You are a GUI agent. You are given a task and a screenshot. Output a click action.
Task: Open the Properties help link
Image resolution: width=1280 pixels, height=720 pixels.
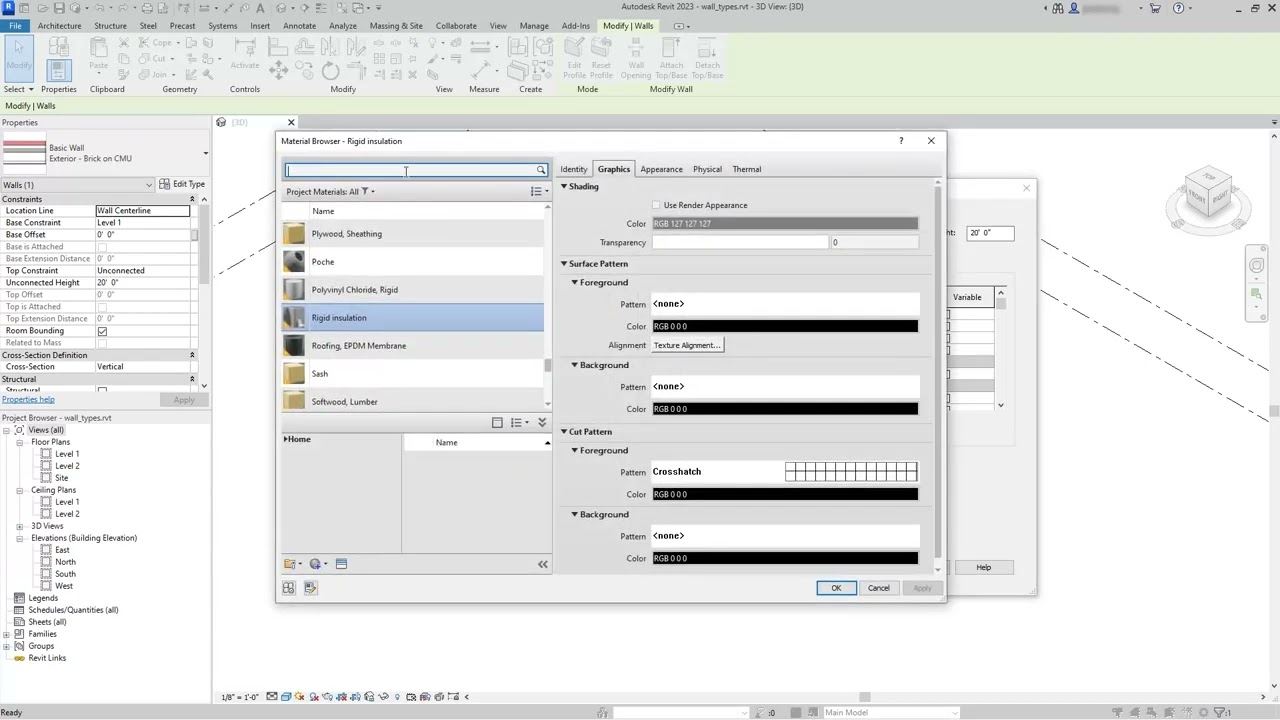[x=28, y=400]
